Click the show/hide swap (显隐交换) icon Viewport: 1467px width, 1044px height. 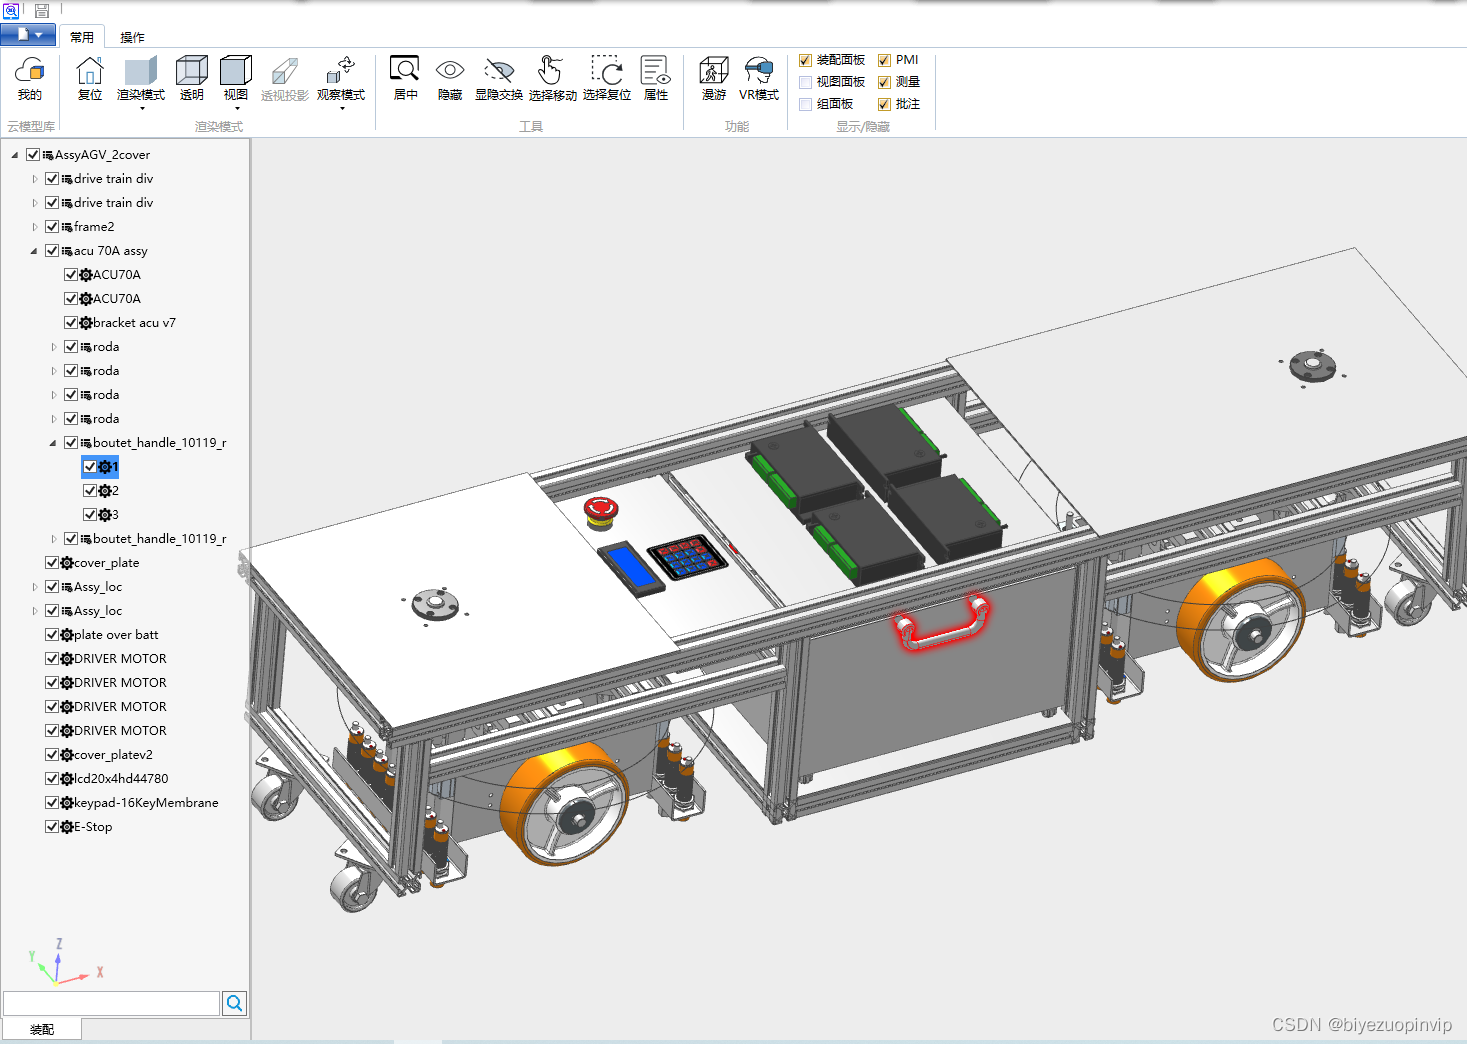coord(499,69)
